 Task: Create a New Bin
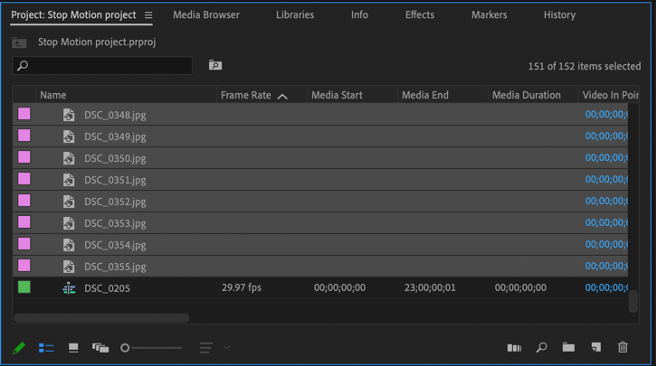569,347
